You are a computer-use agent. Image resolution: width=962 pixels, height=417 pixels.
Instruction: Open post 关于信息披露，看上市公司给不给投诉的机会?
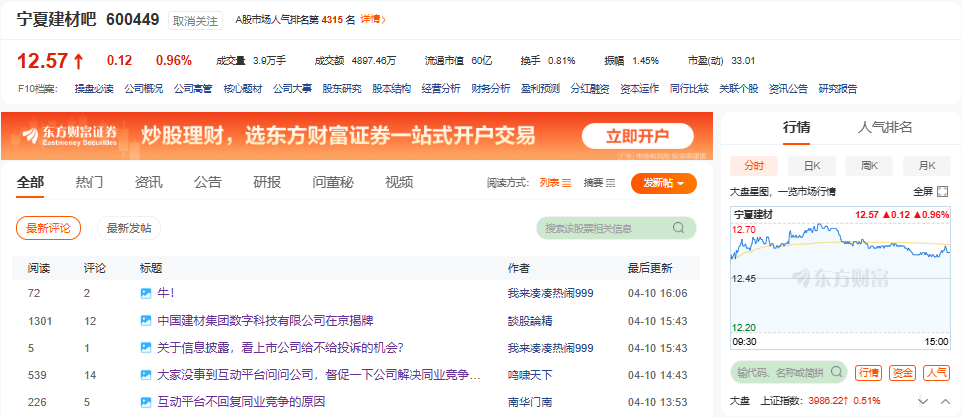[280, 348]
